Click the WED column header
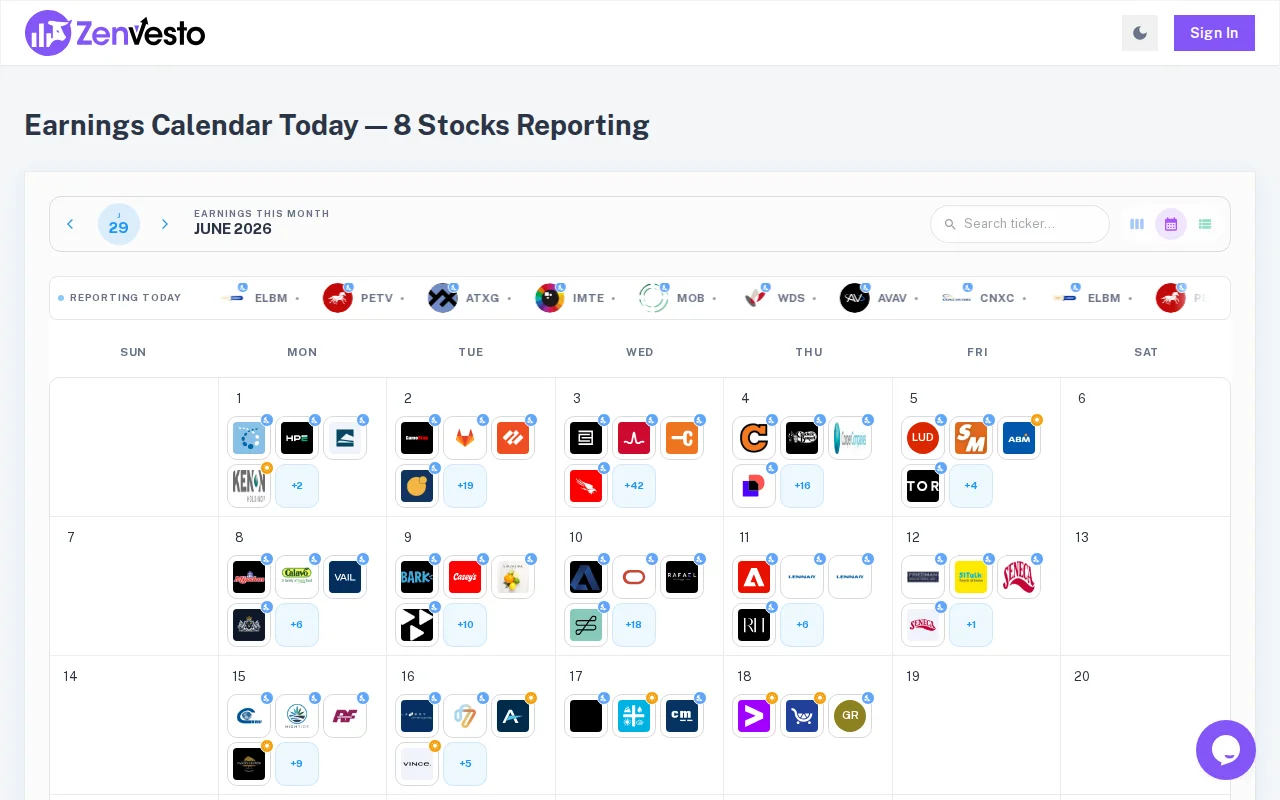 tap(640, 352)
